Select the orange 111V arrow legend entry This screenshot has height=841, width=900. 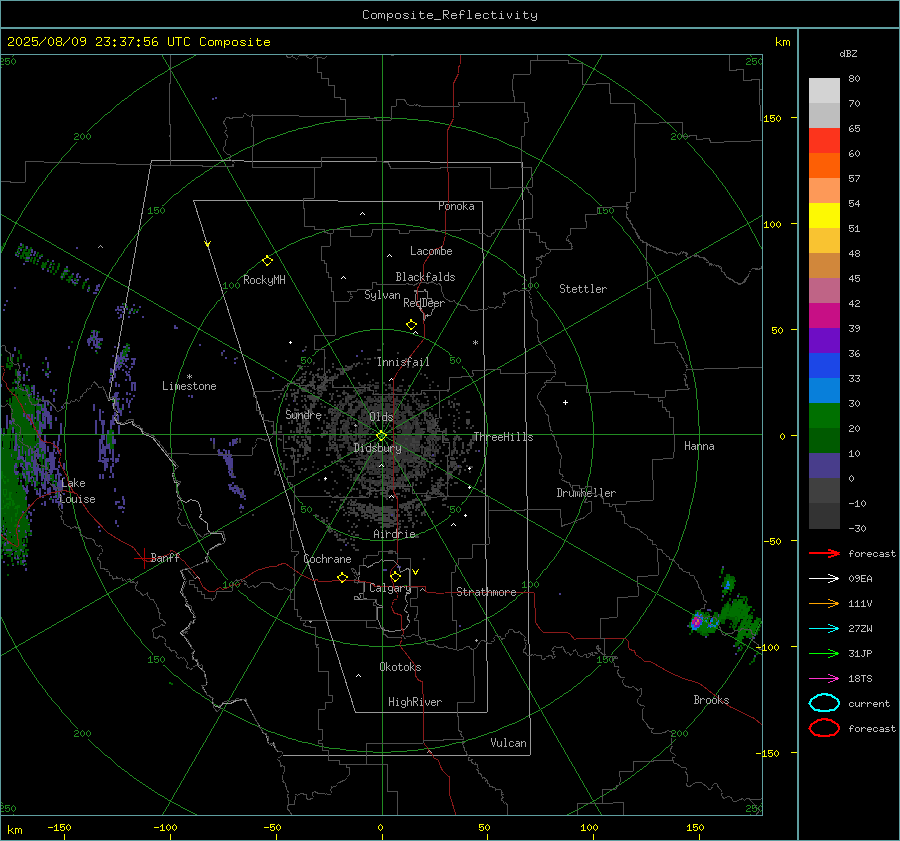click(x=824, y=603)
